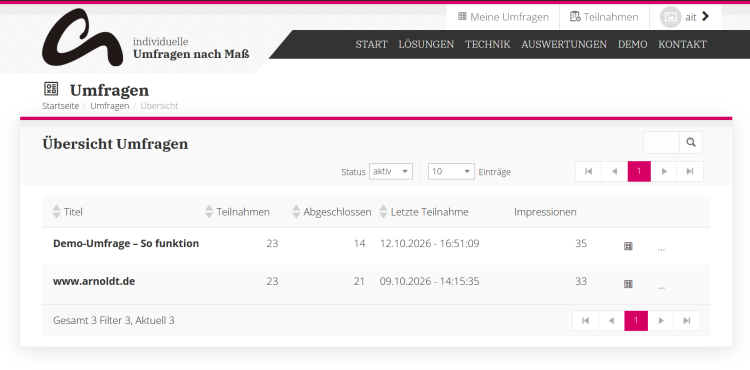Jump to last page, top pagination

click(690, 172)
